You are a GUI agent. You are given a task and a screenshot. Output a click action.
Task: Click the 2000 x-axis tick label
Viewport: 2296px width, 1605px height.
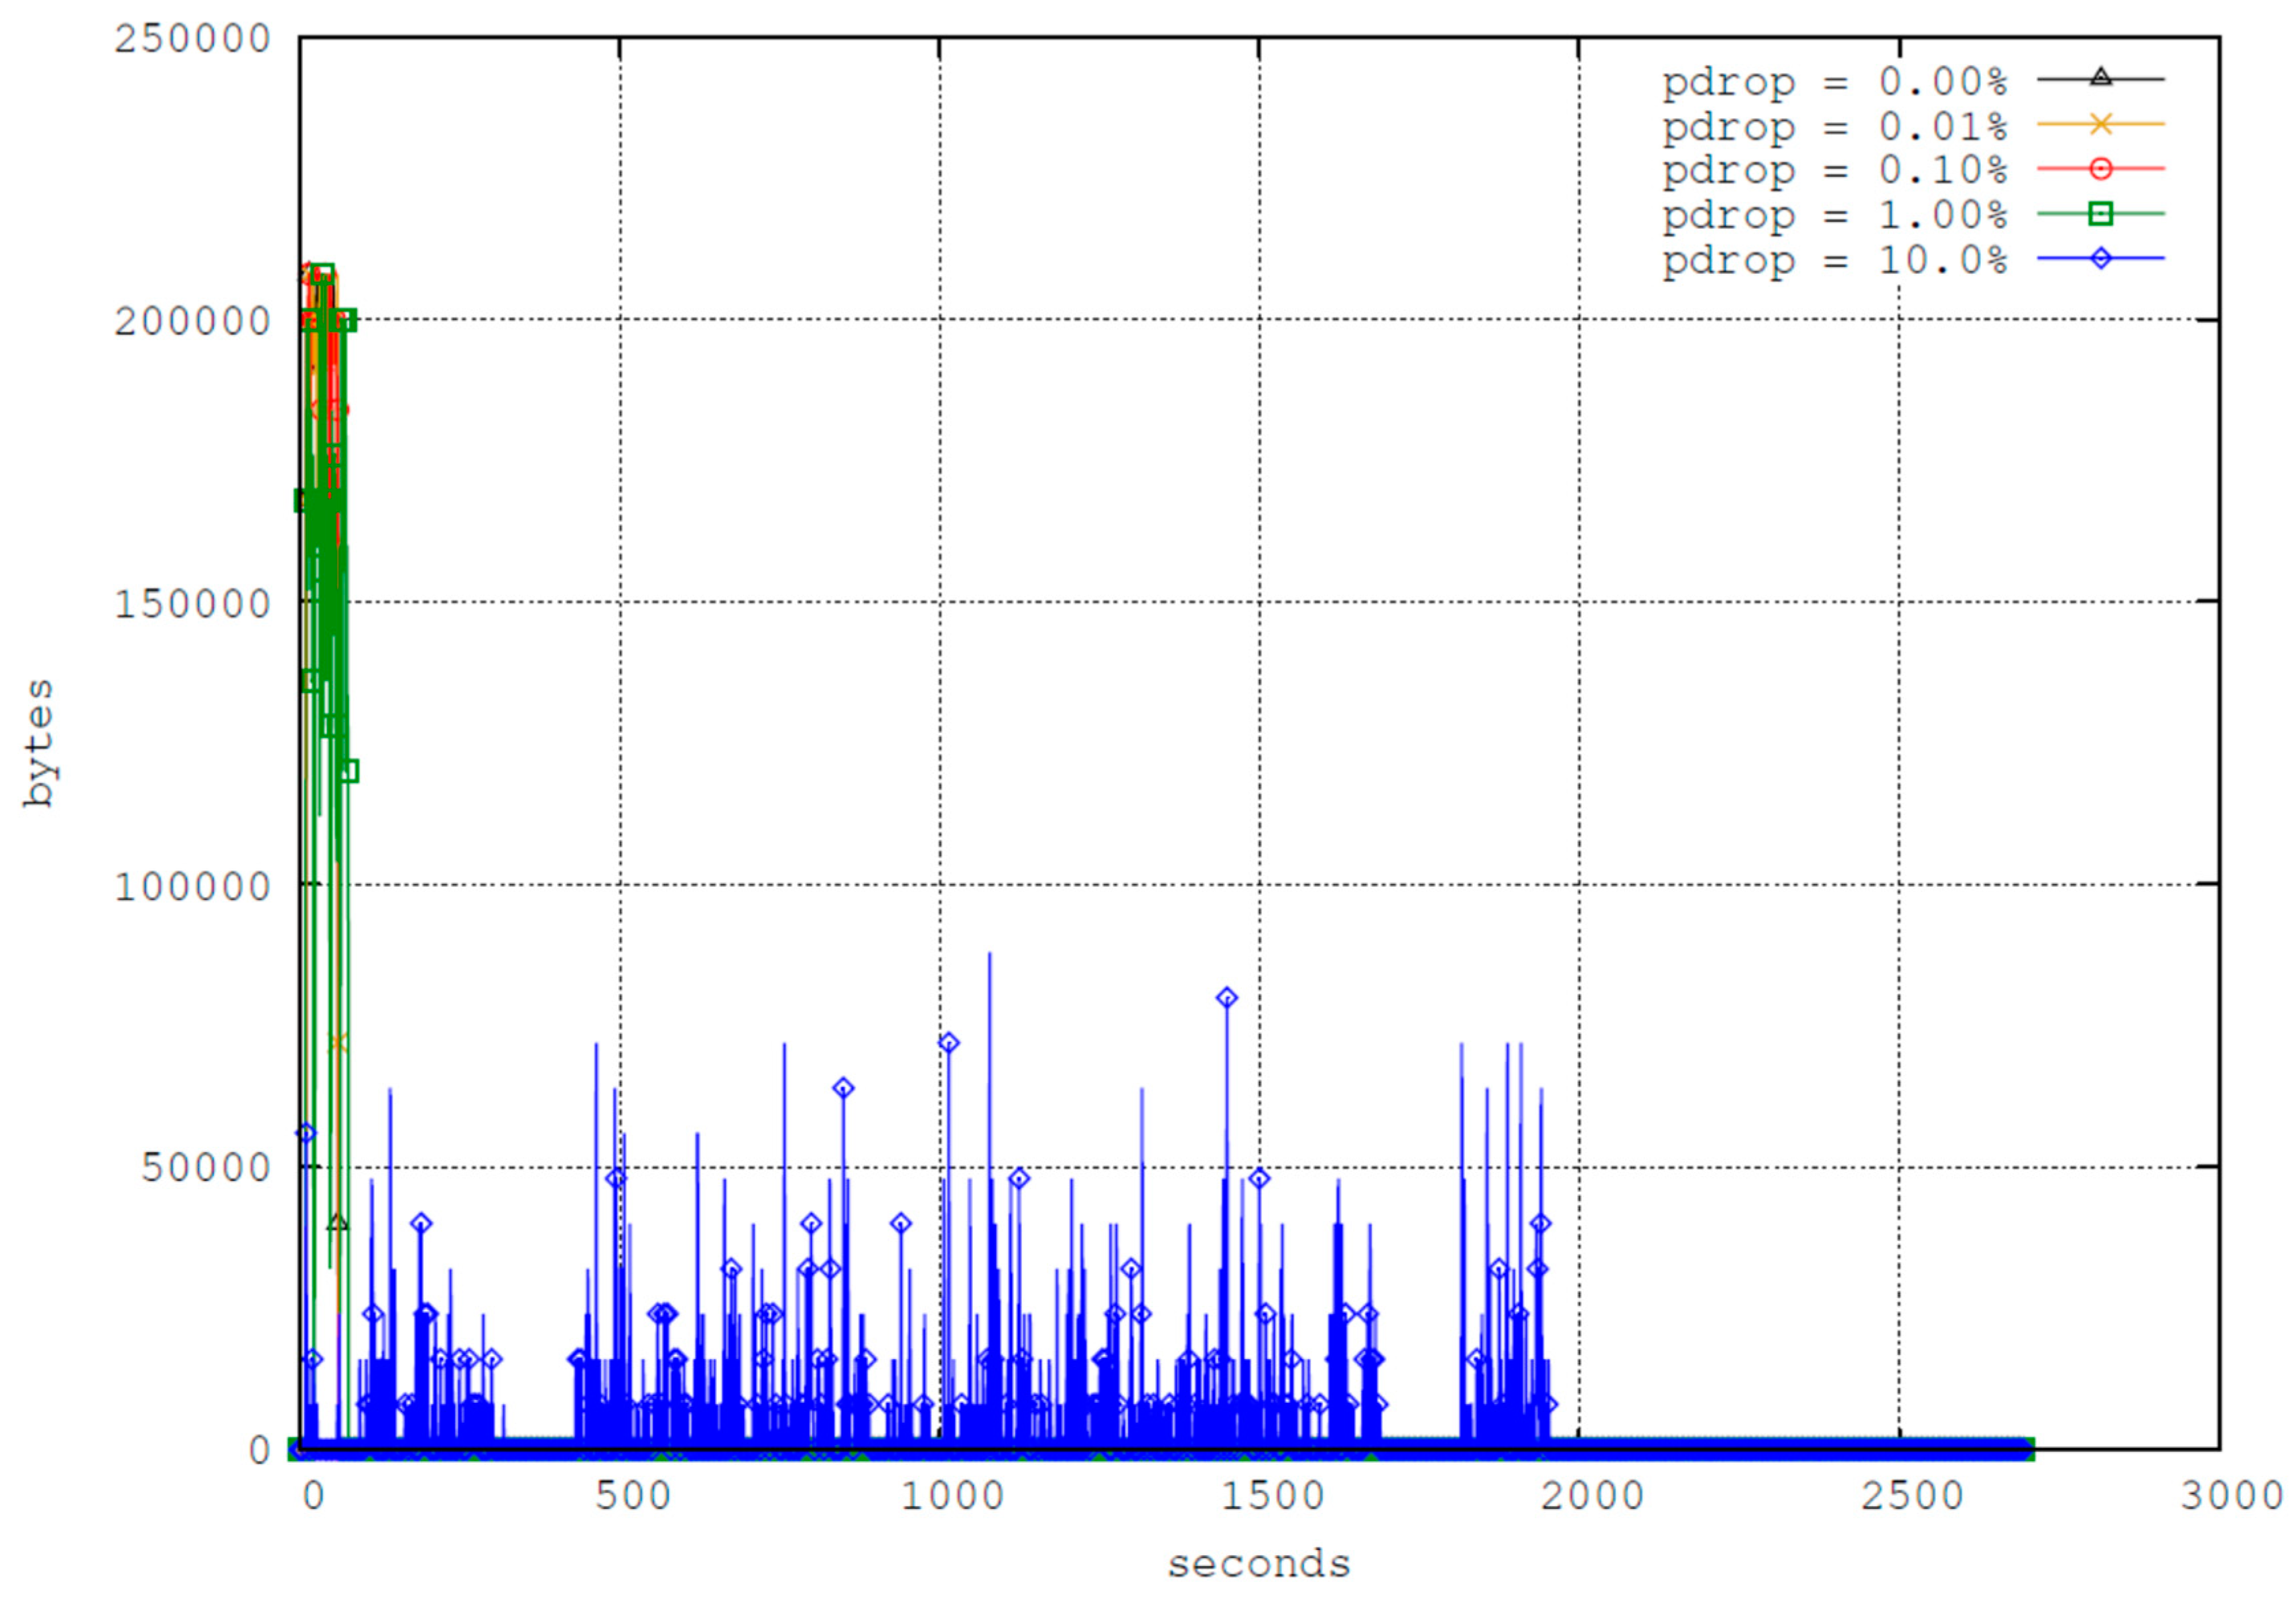(1591, 1496)
